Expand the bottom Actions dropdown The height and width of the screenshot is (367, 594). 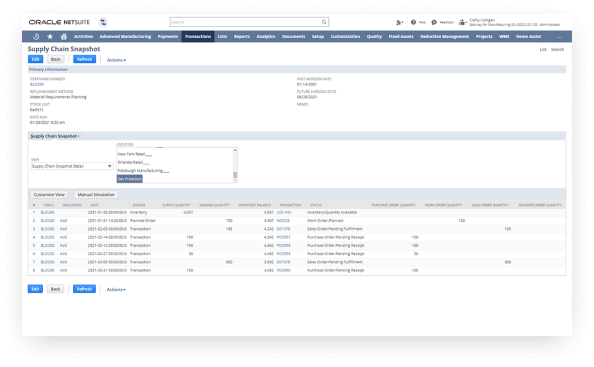point(116,290)
